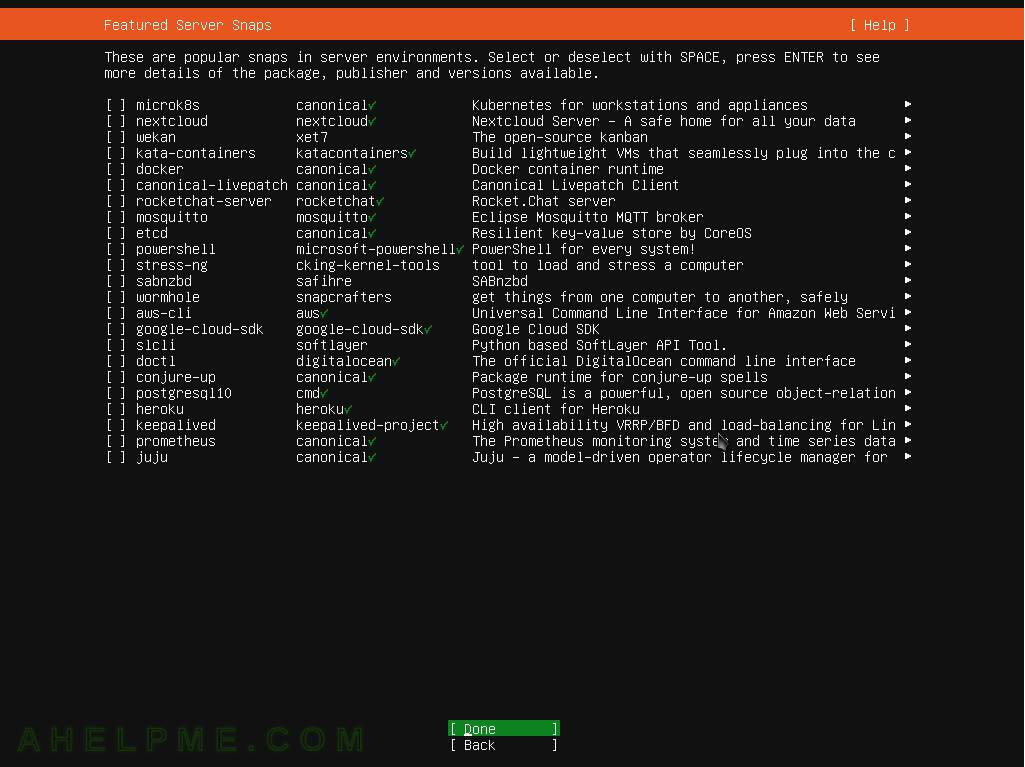Click the Done button
Viewport: 1025px width, 767px height.
tap(504, 728)
